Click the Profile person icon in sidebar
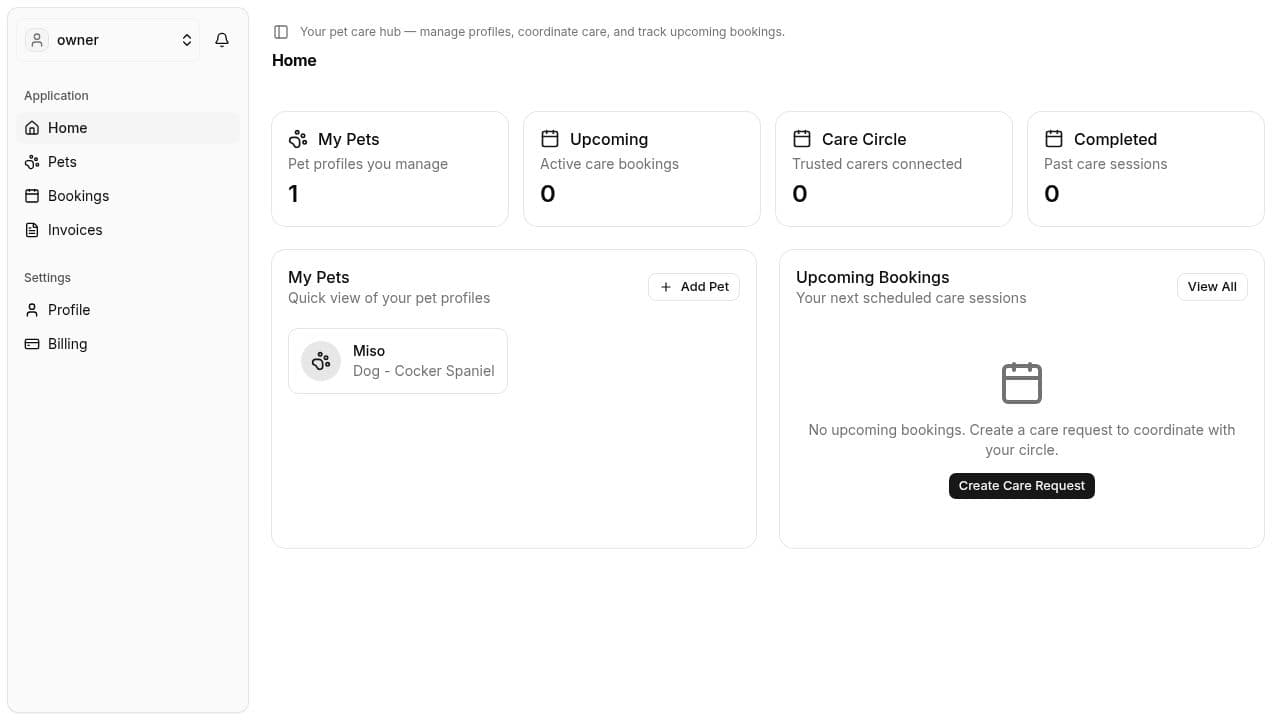 coord(32,310)
